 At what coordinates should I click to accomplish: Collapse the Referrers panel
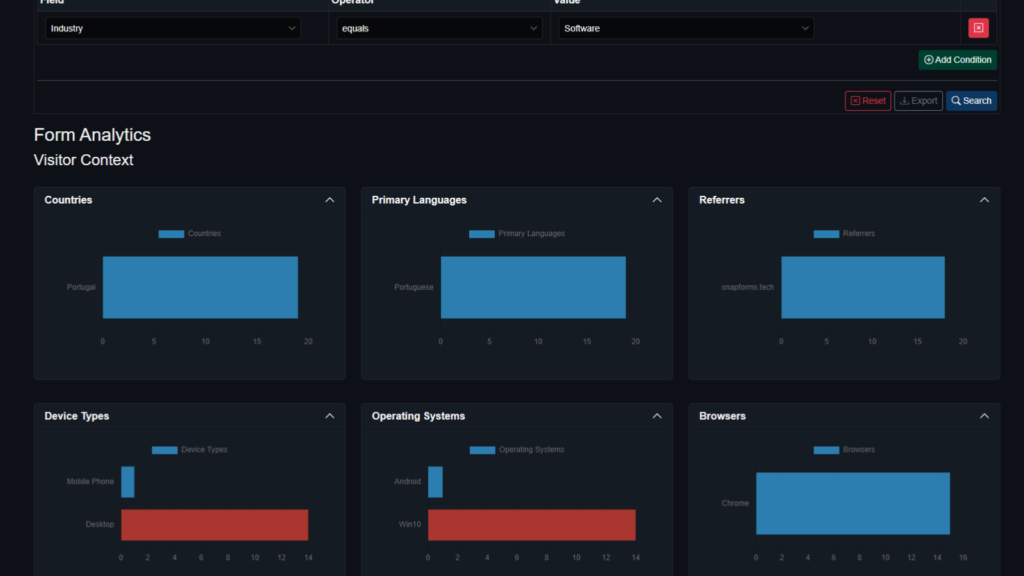984,200
